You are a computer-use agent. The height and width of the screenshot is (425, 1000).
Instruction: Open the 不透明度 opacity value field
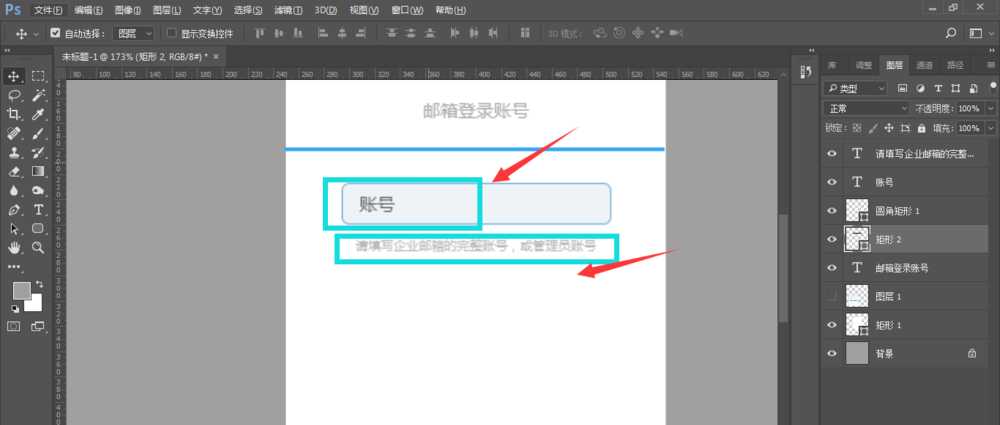[x=969, y=108]
